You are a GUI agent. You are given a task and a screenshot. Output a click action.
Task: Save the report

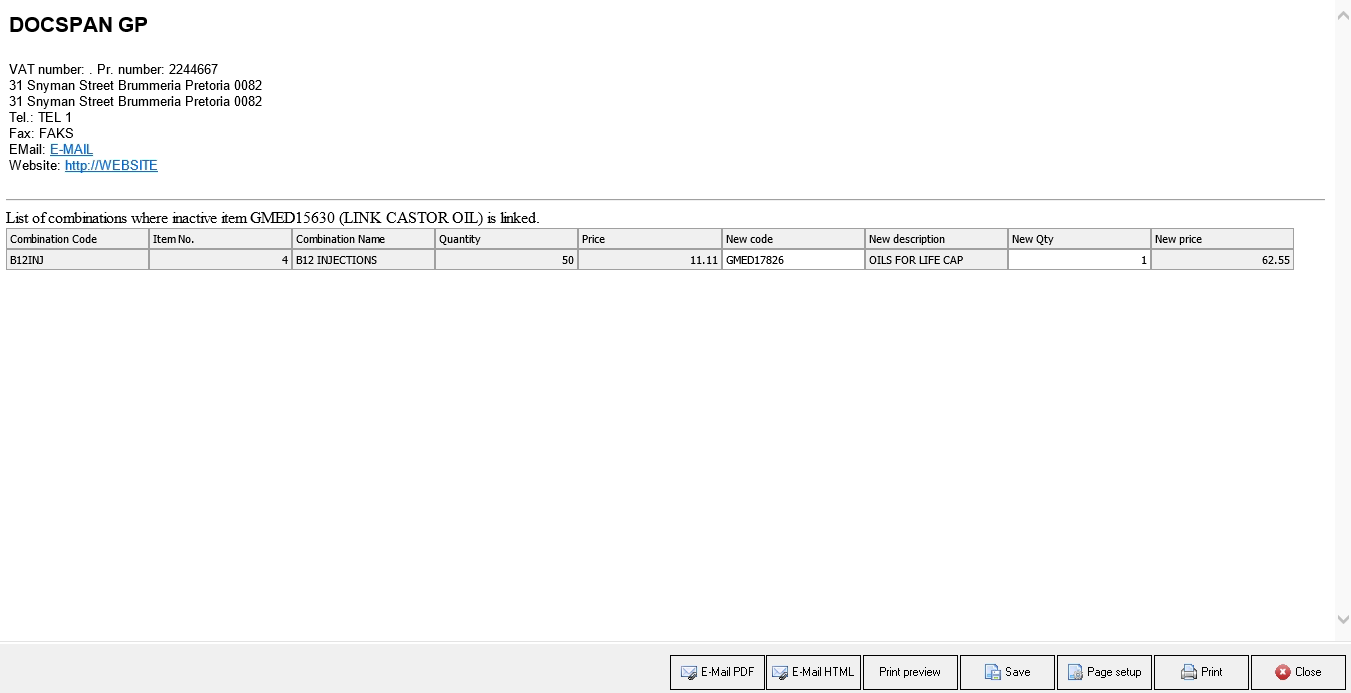[1007, 672]
